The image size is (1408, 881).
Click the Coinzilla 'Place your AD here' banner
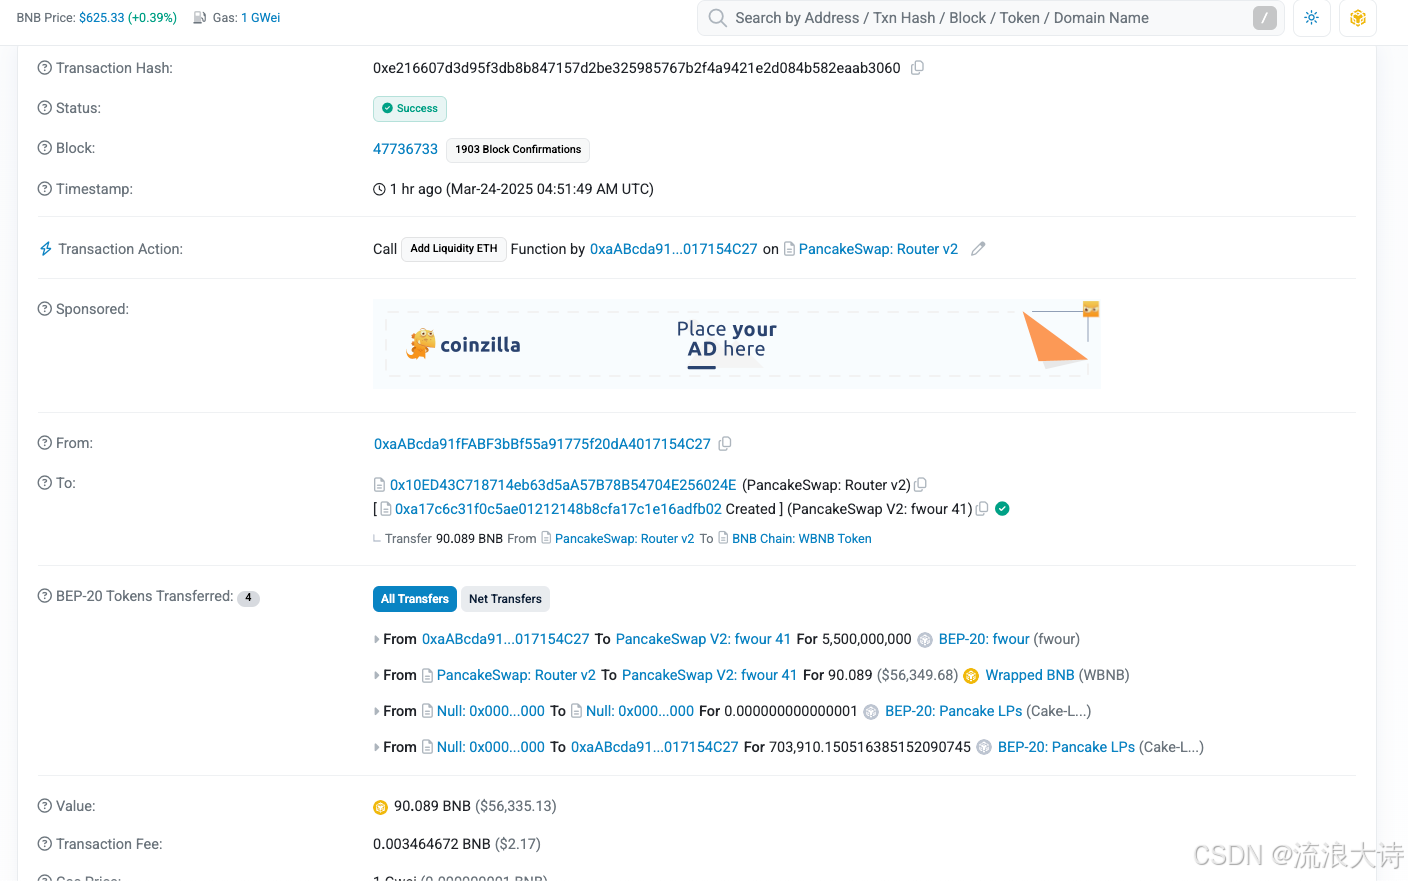tap(737, 344)
